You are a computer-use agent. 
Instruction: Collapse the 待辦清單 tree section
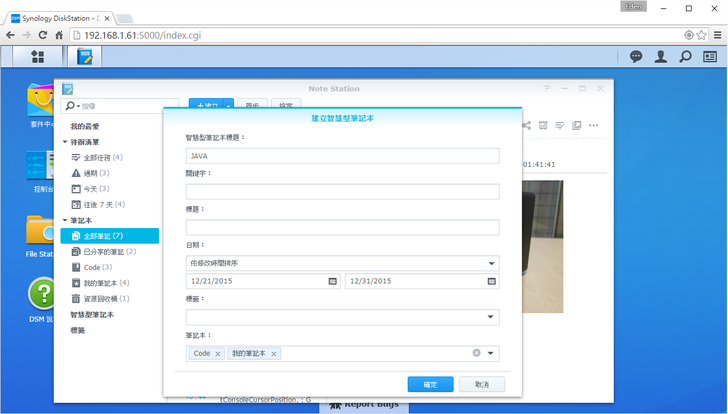point(65,142)
